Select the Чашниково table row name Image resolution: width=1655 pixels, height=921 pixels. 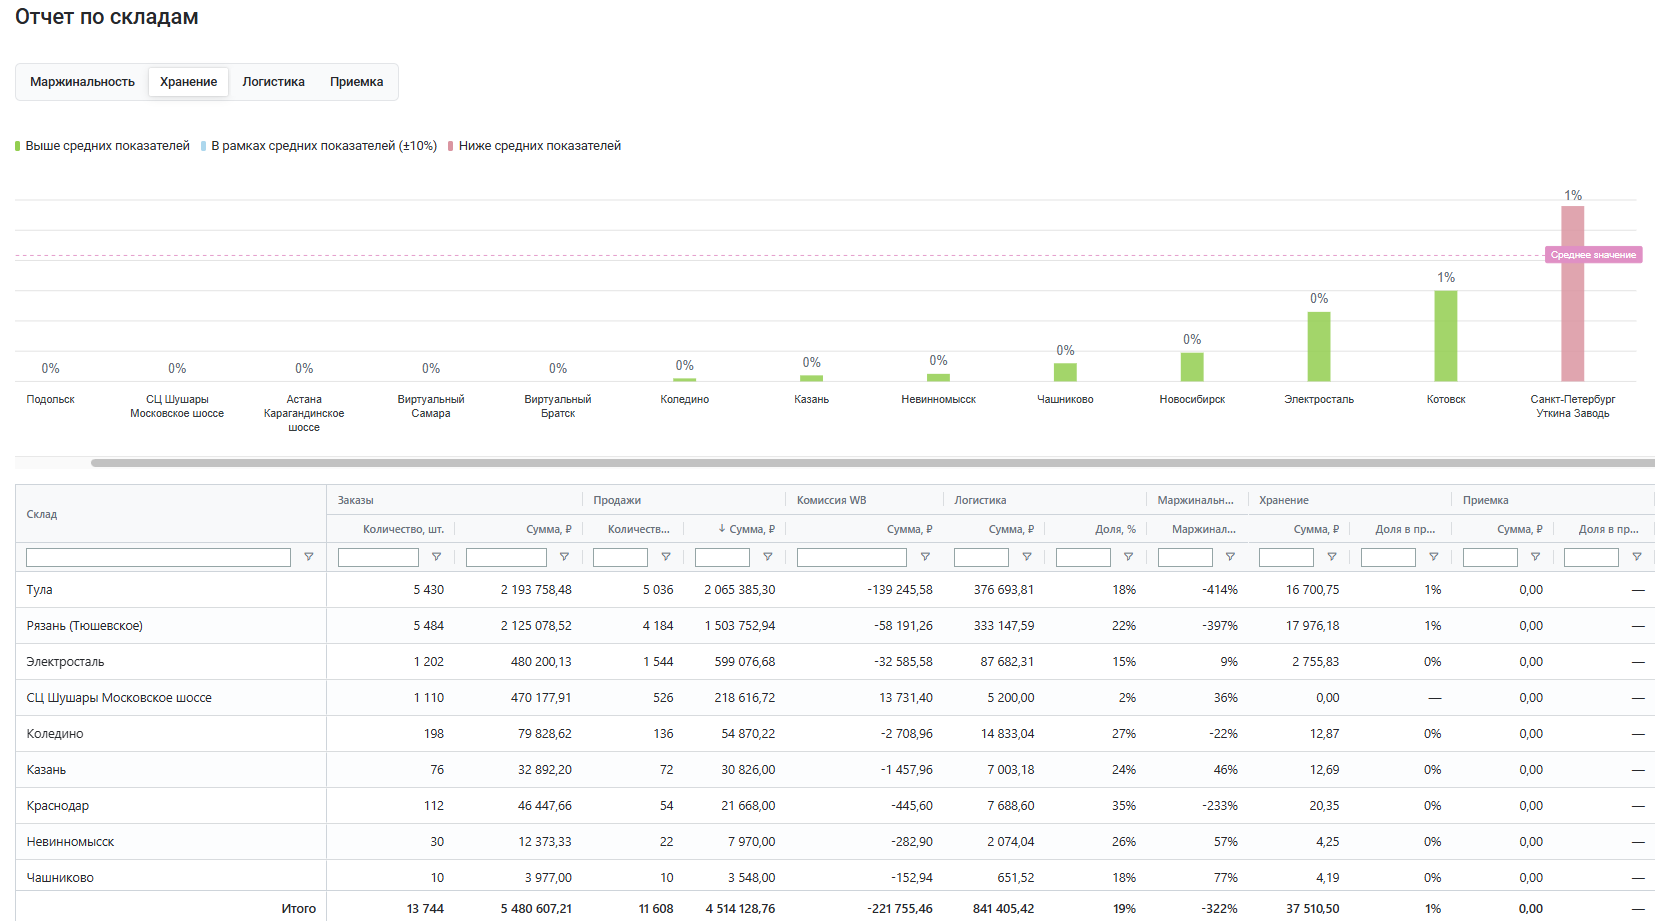60,878
